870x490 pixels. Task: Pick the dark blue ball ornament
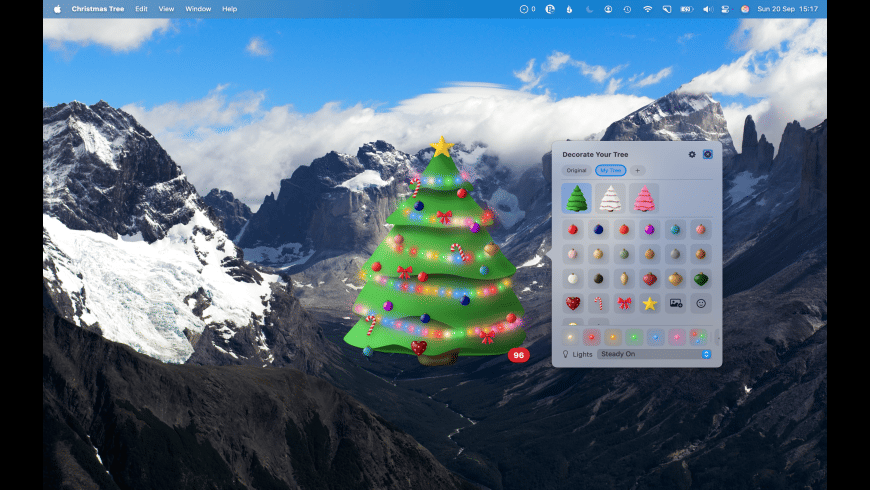tap(598, 229)
